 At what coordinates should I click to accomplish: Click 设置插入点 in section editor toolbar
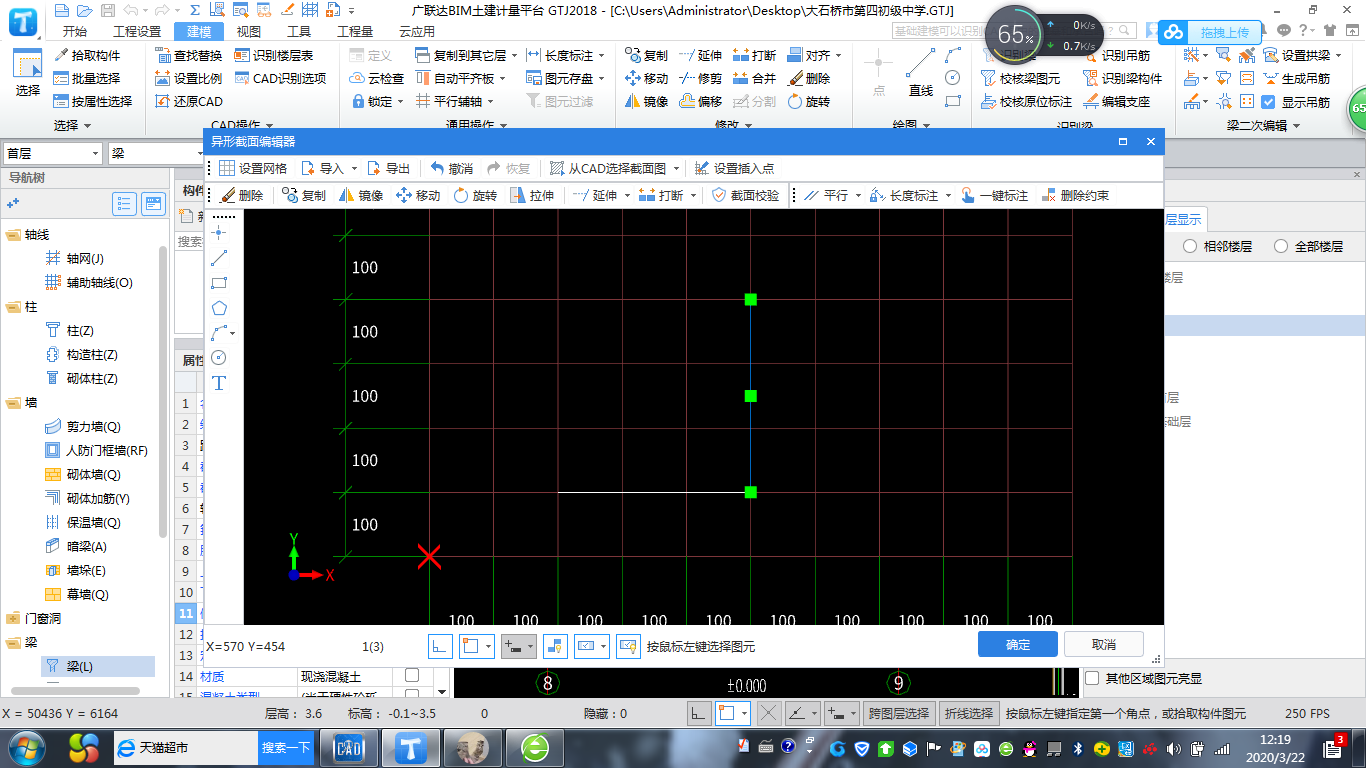click(734, 168)
